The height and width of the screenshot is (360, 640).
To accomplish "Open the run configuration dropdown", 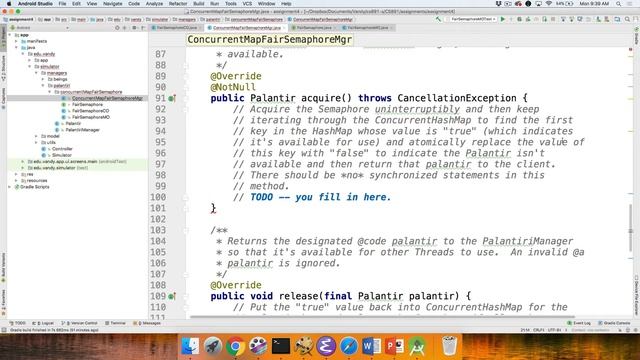I will coord(471,19).
